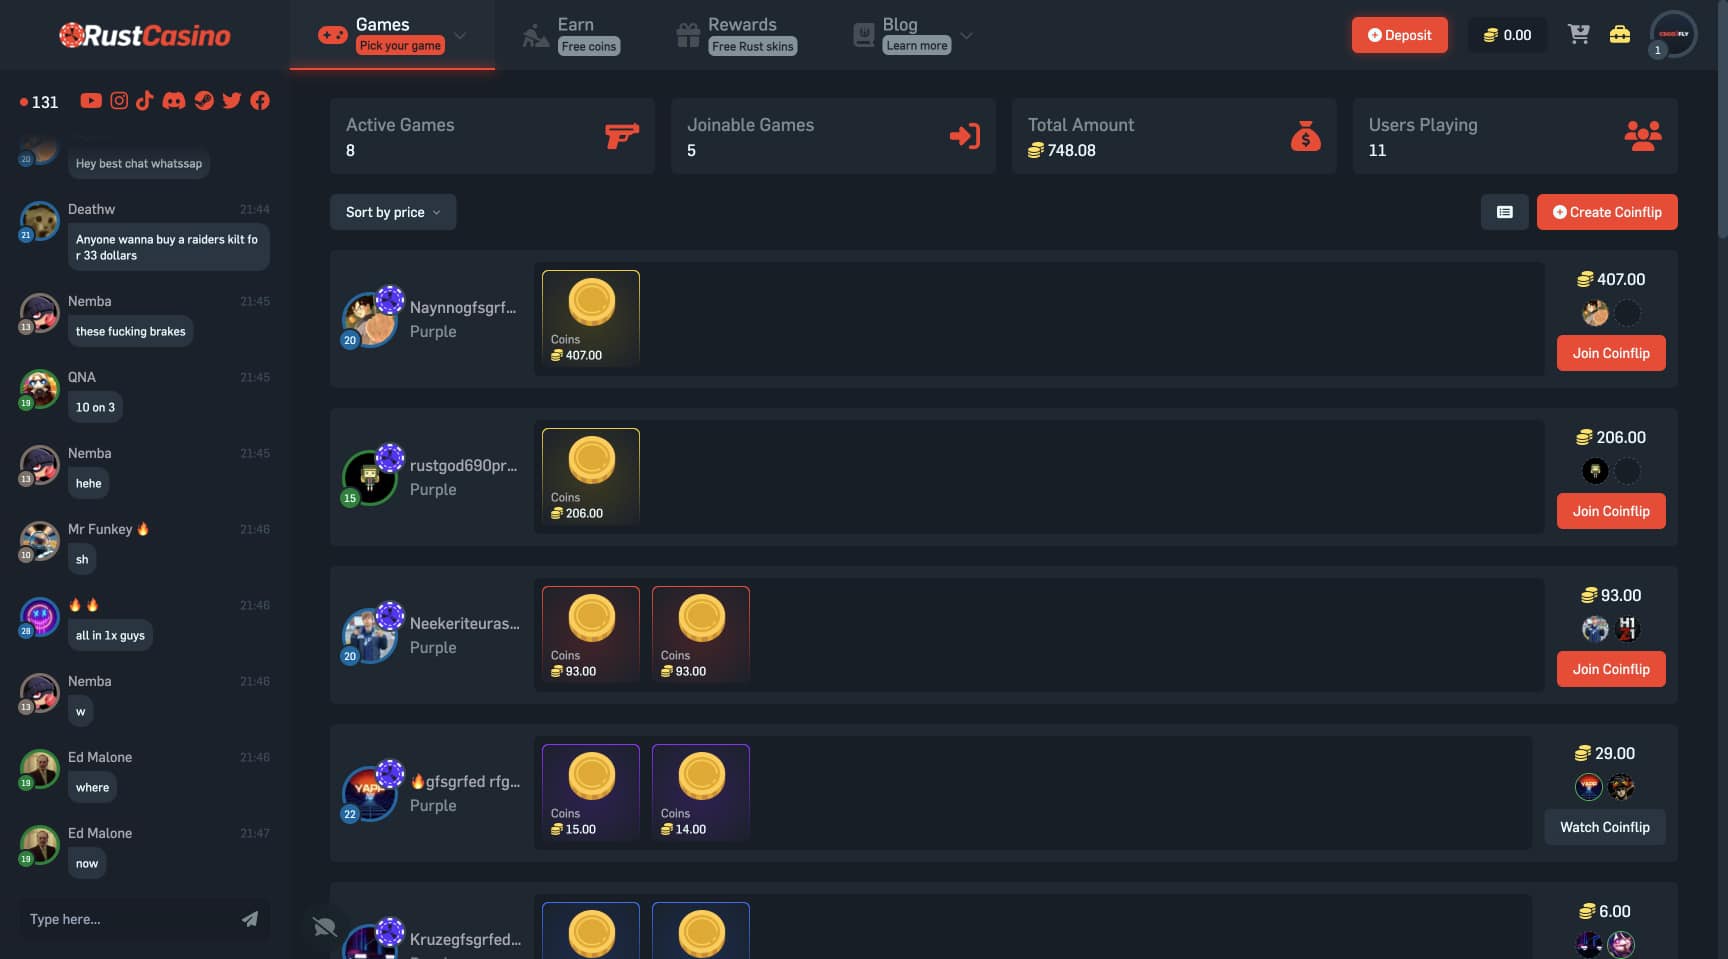
Task: Join the 206.00 coinflip
Action: coord(1611,511)
